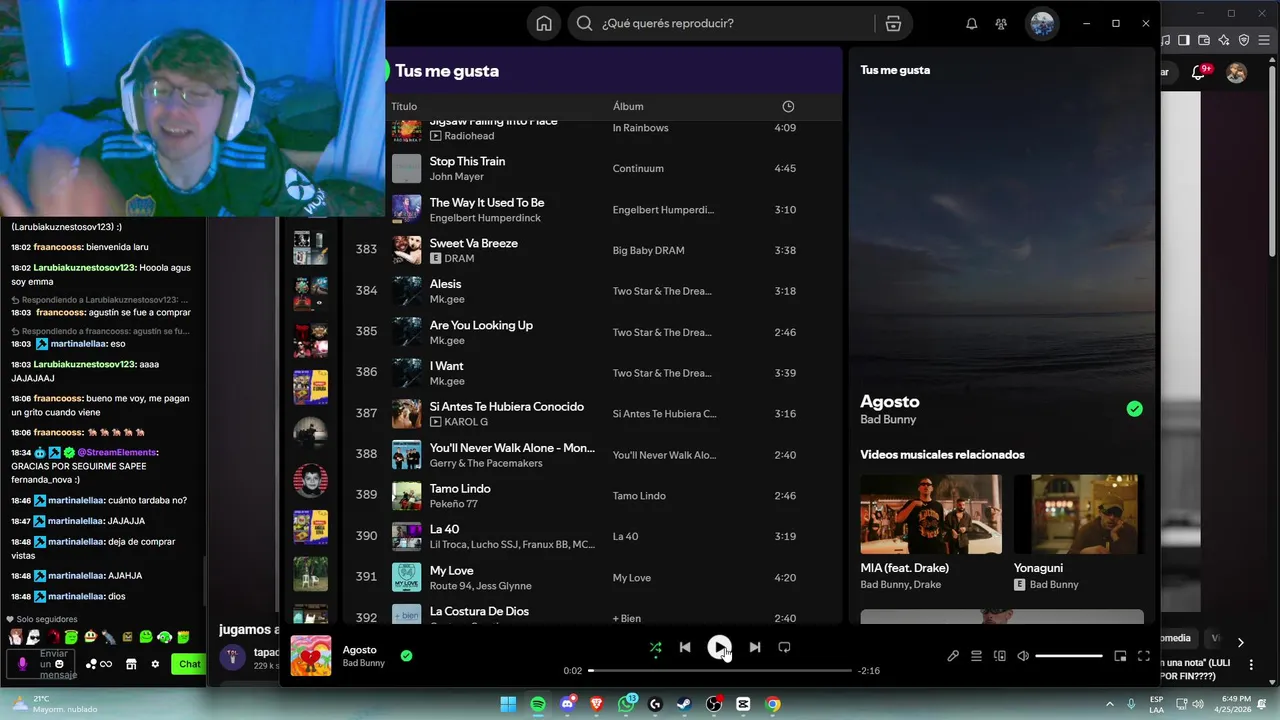The image size is (1280, 720).
Task: Open the Big Baby DRAM album link
Action: (x=648, y=251)
